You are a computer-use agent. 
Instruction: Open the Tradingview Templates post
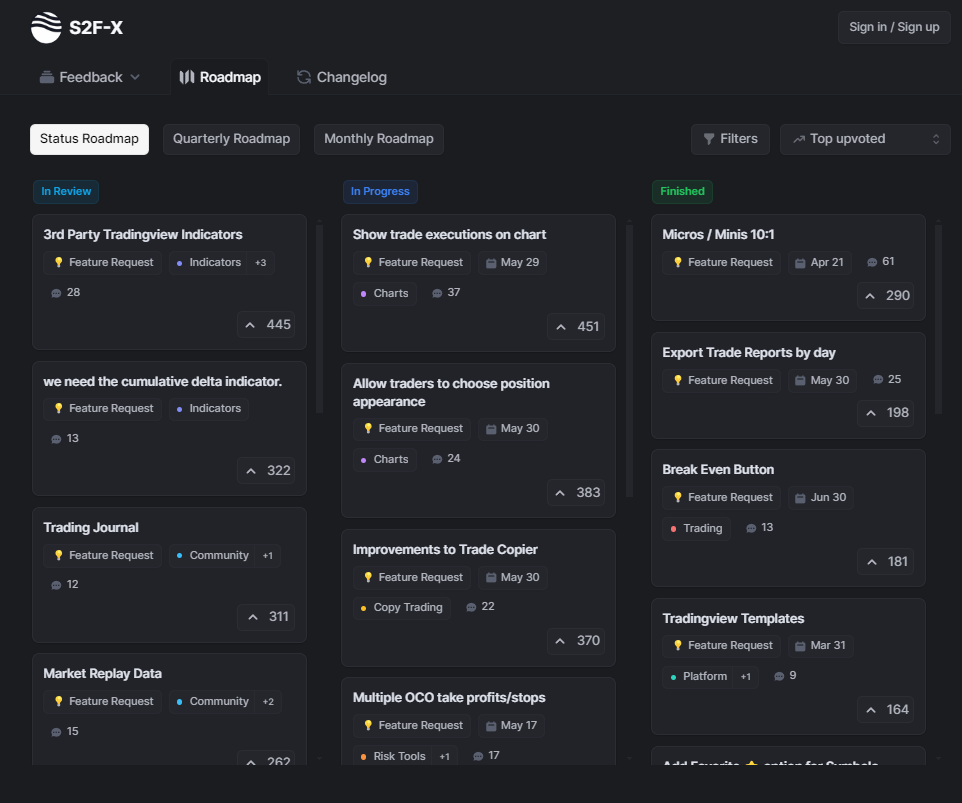[733, 618]
